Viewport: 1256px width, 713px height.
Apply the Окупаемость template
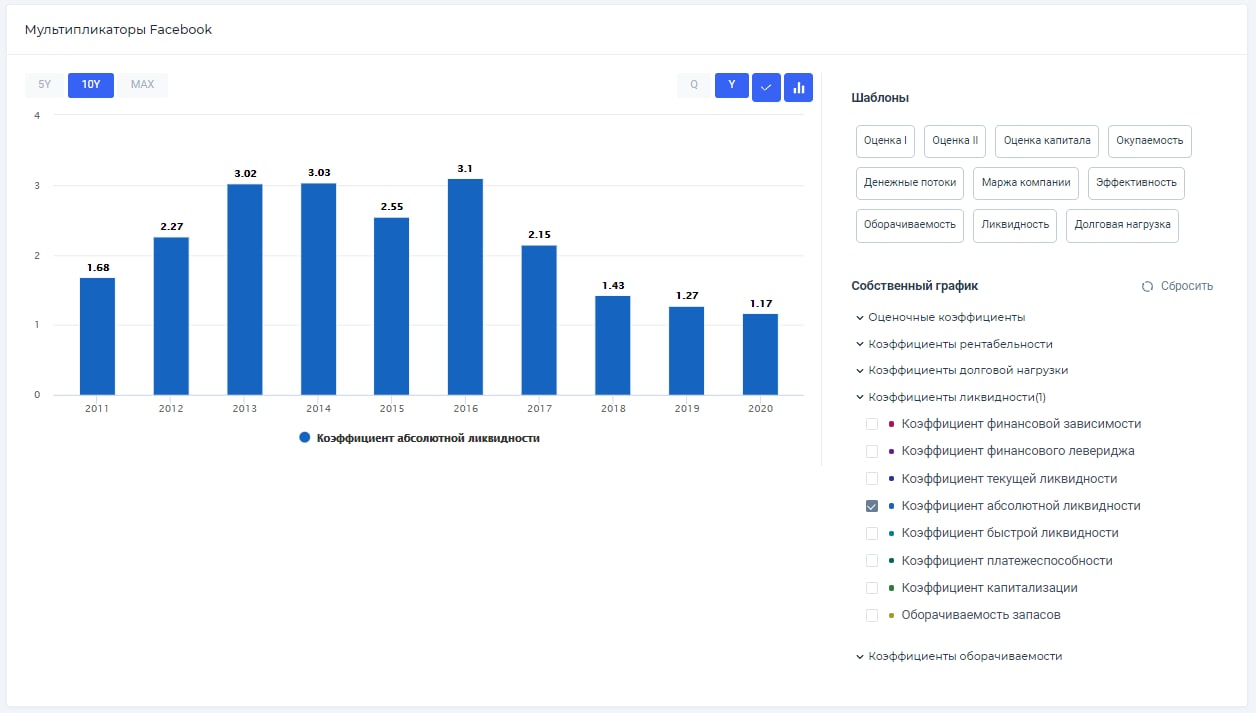pos(1150,141)
